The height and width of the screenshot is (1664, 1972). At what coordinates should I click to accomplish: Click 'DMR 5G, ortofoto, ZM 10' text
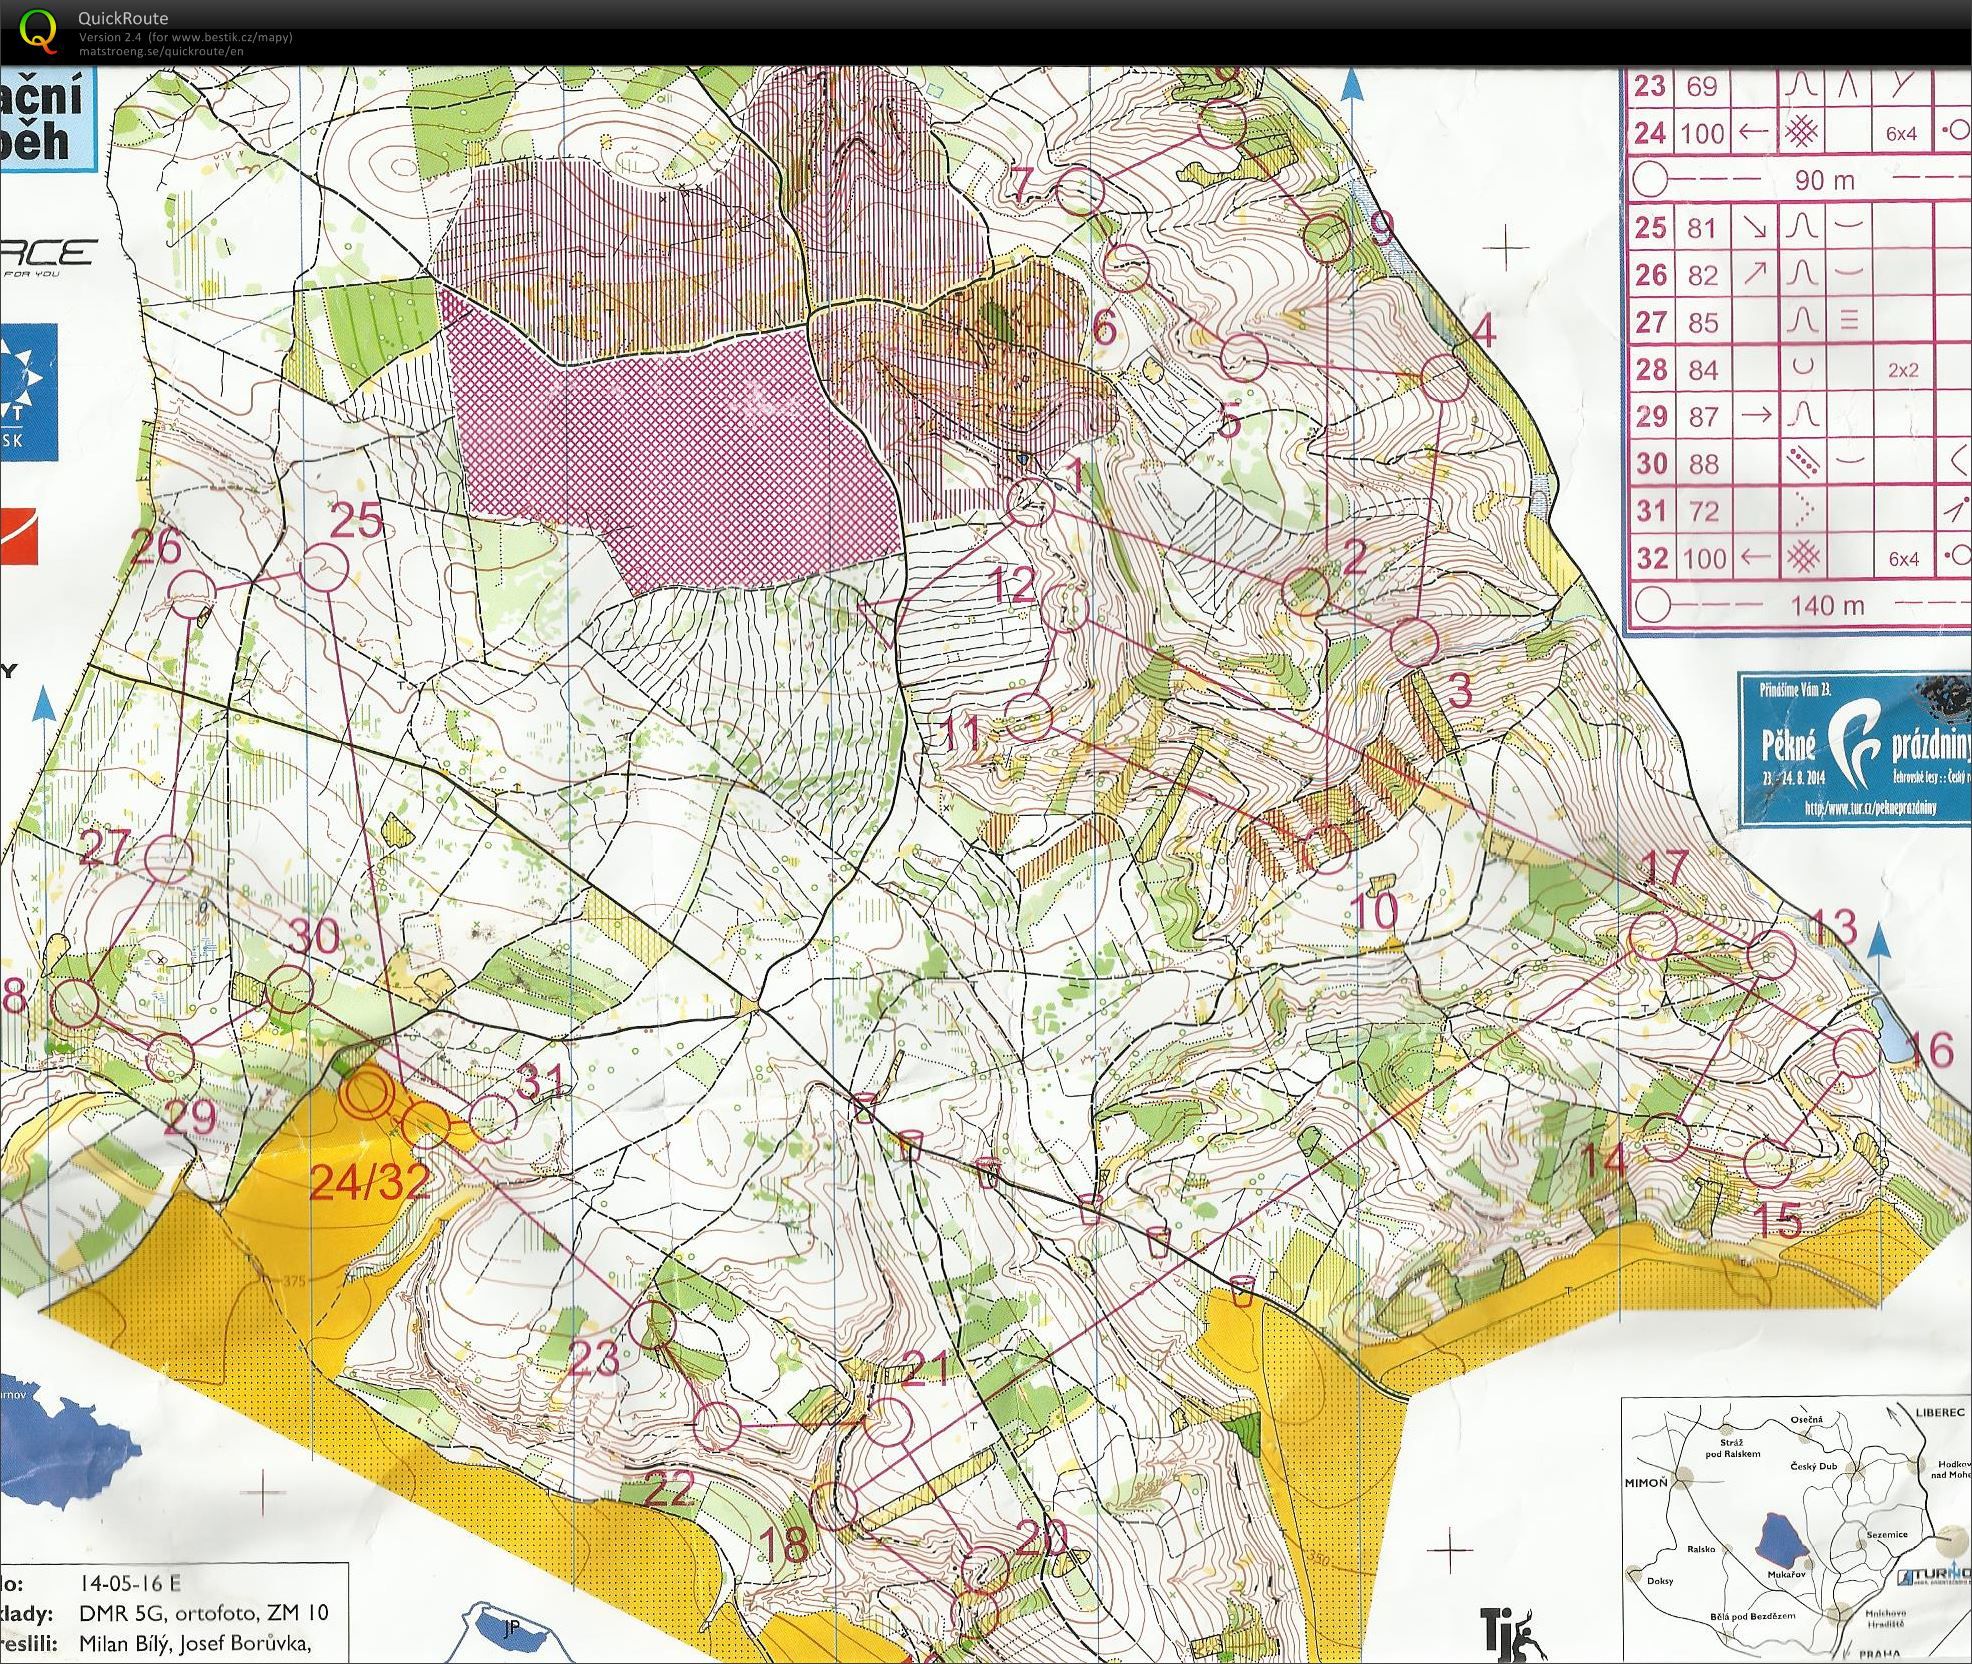click(203, 1612)
